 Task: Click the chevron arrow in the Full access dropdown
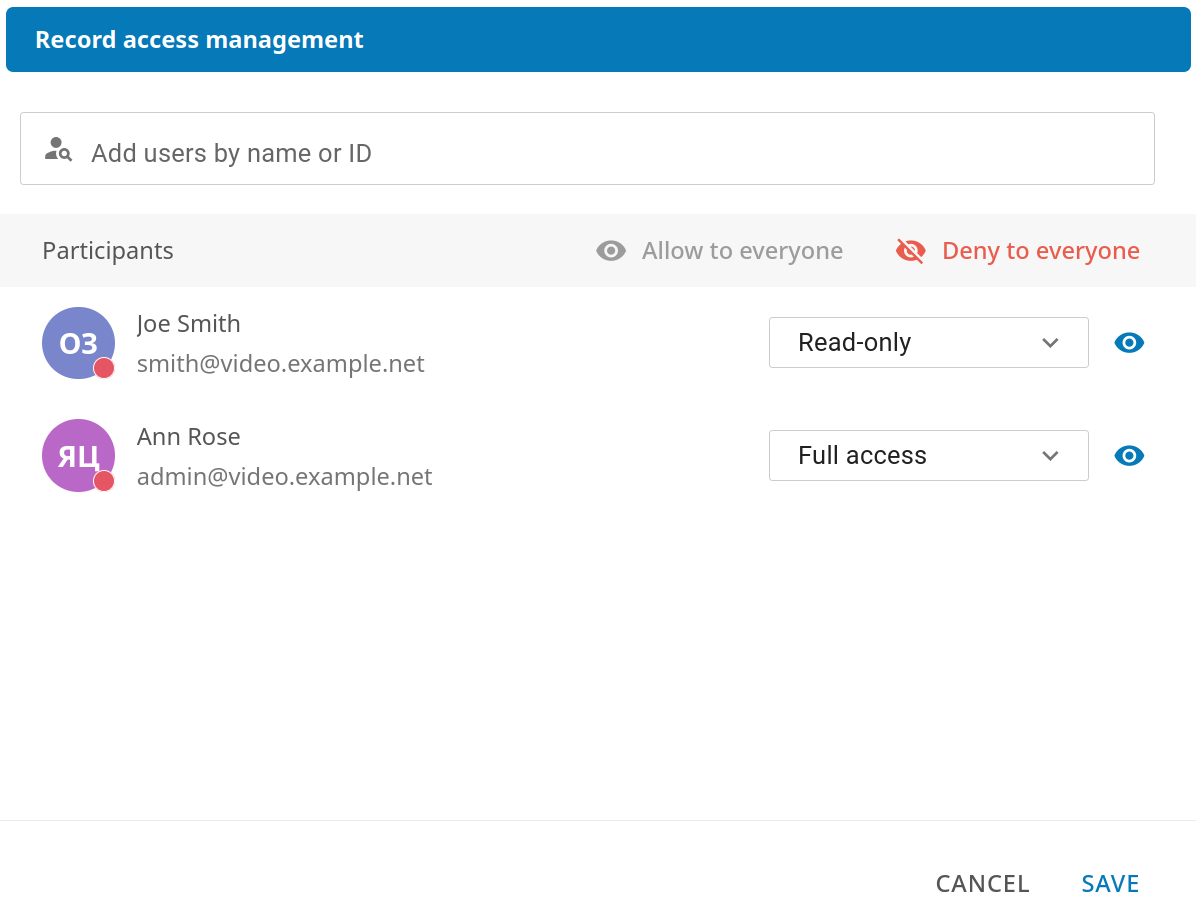tap(1050, 456)
